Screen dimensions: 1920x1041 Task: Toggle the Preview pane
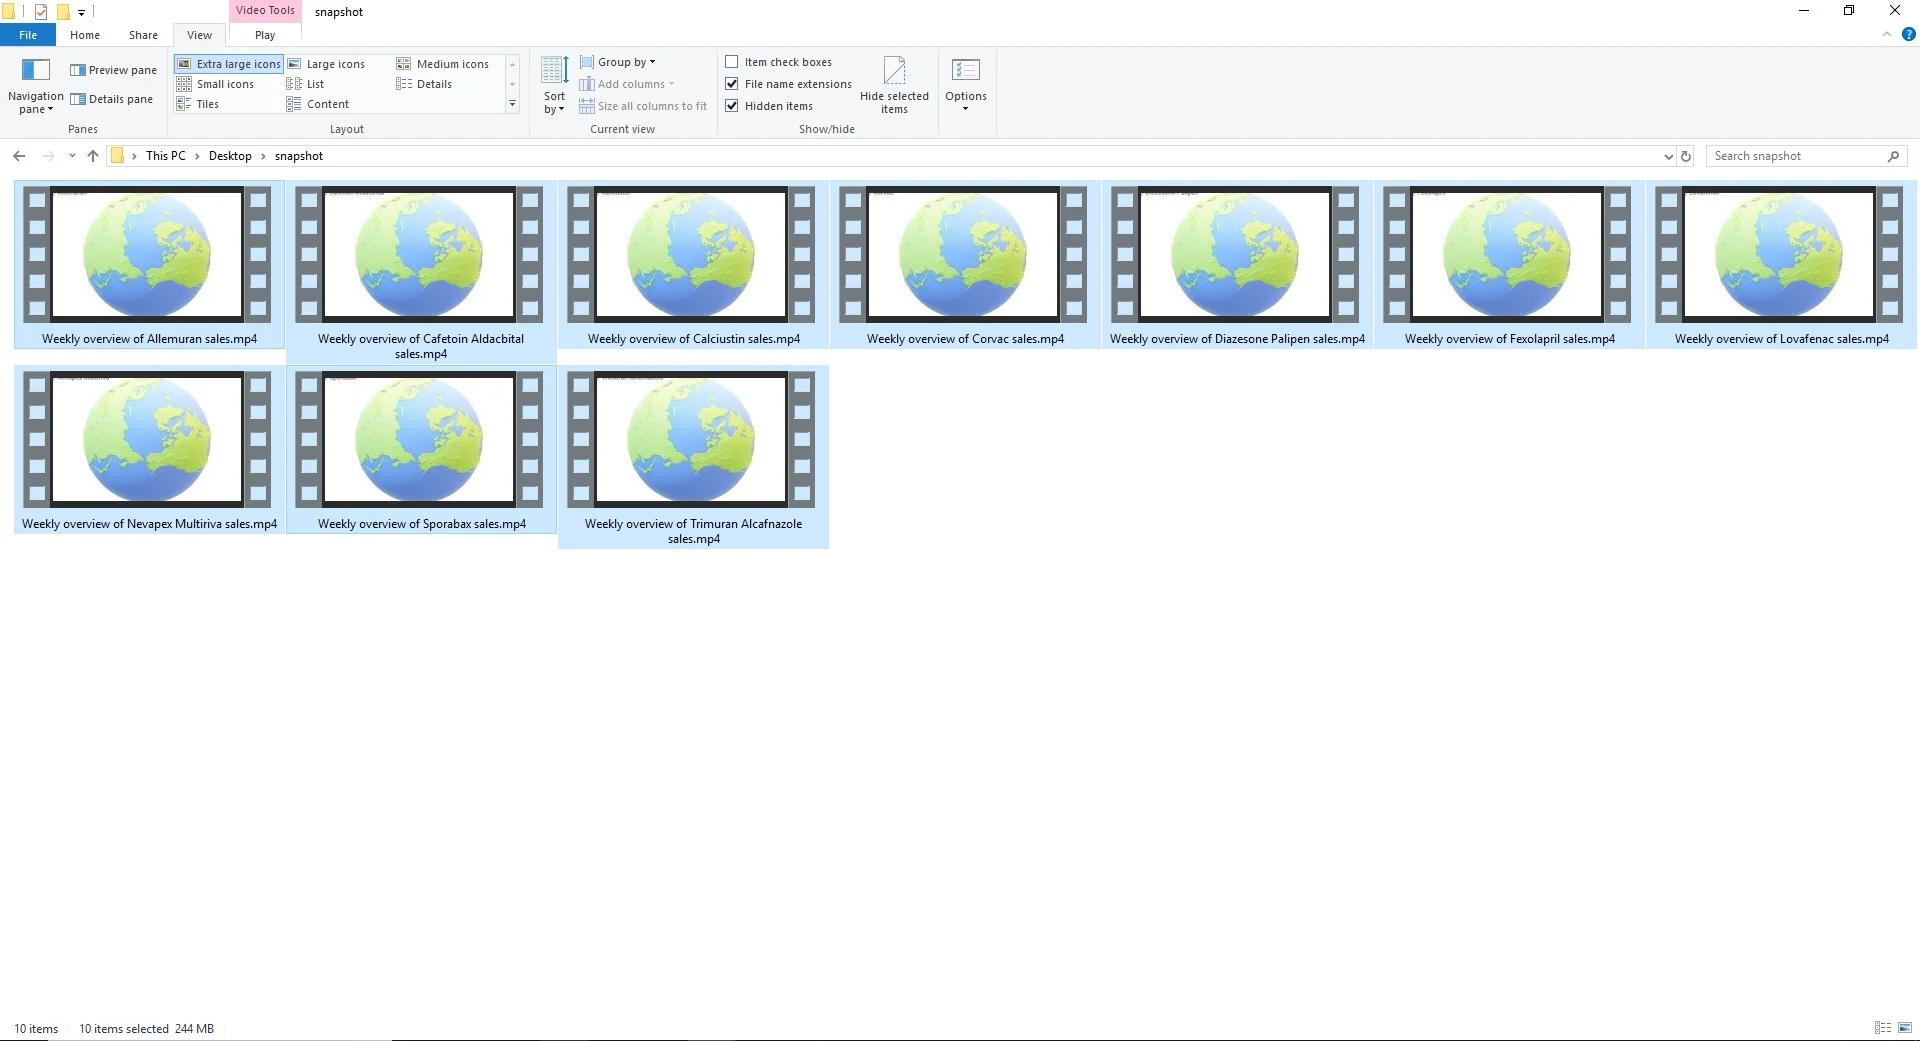[113, 69]
